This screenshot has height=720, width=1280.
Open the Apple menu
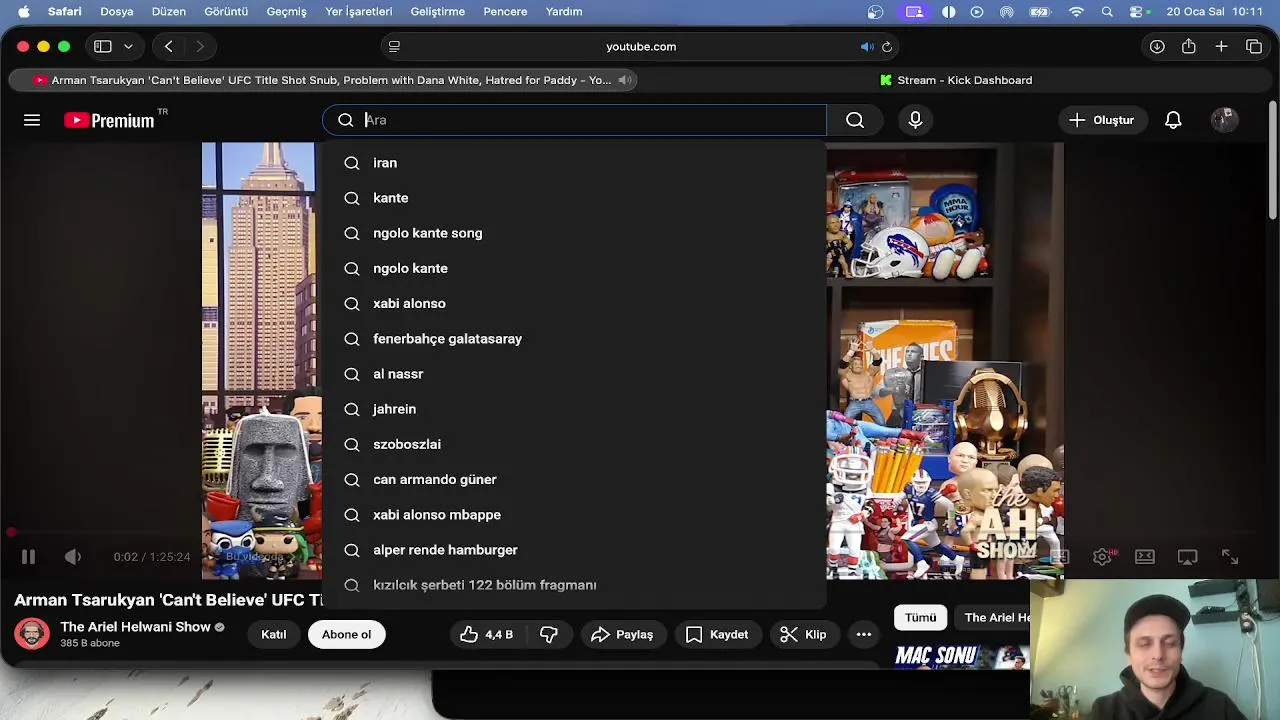pos(24,11)
